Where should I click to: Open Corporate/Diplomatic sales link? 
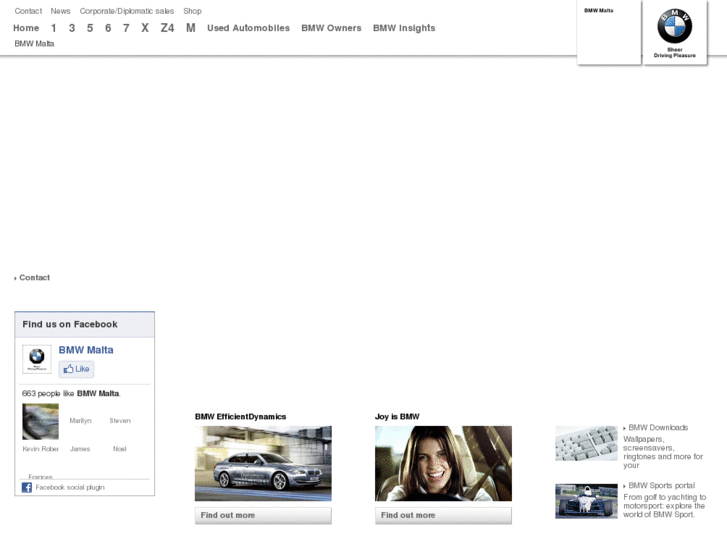click(127, 11)
